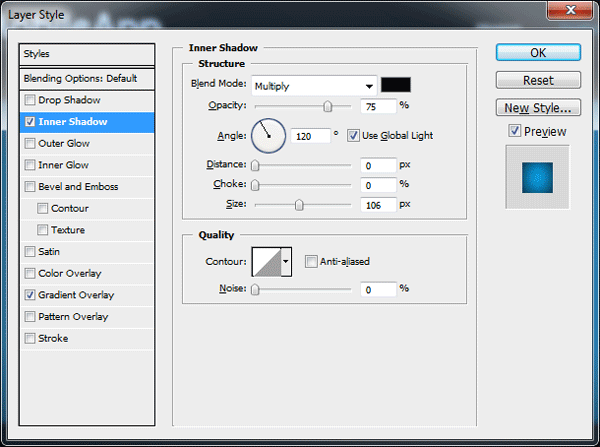This screenshot has width=600, height=447.
Task: Open the Blend Mode Multiply dropdown
Action: click(x=314, y=86)
